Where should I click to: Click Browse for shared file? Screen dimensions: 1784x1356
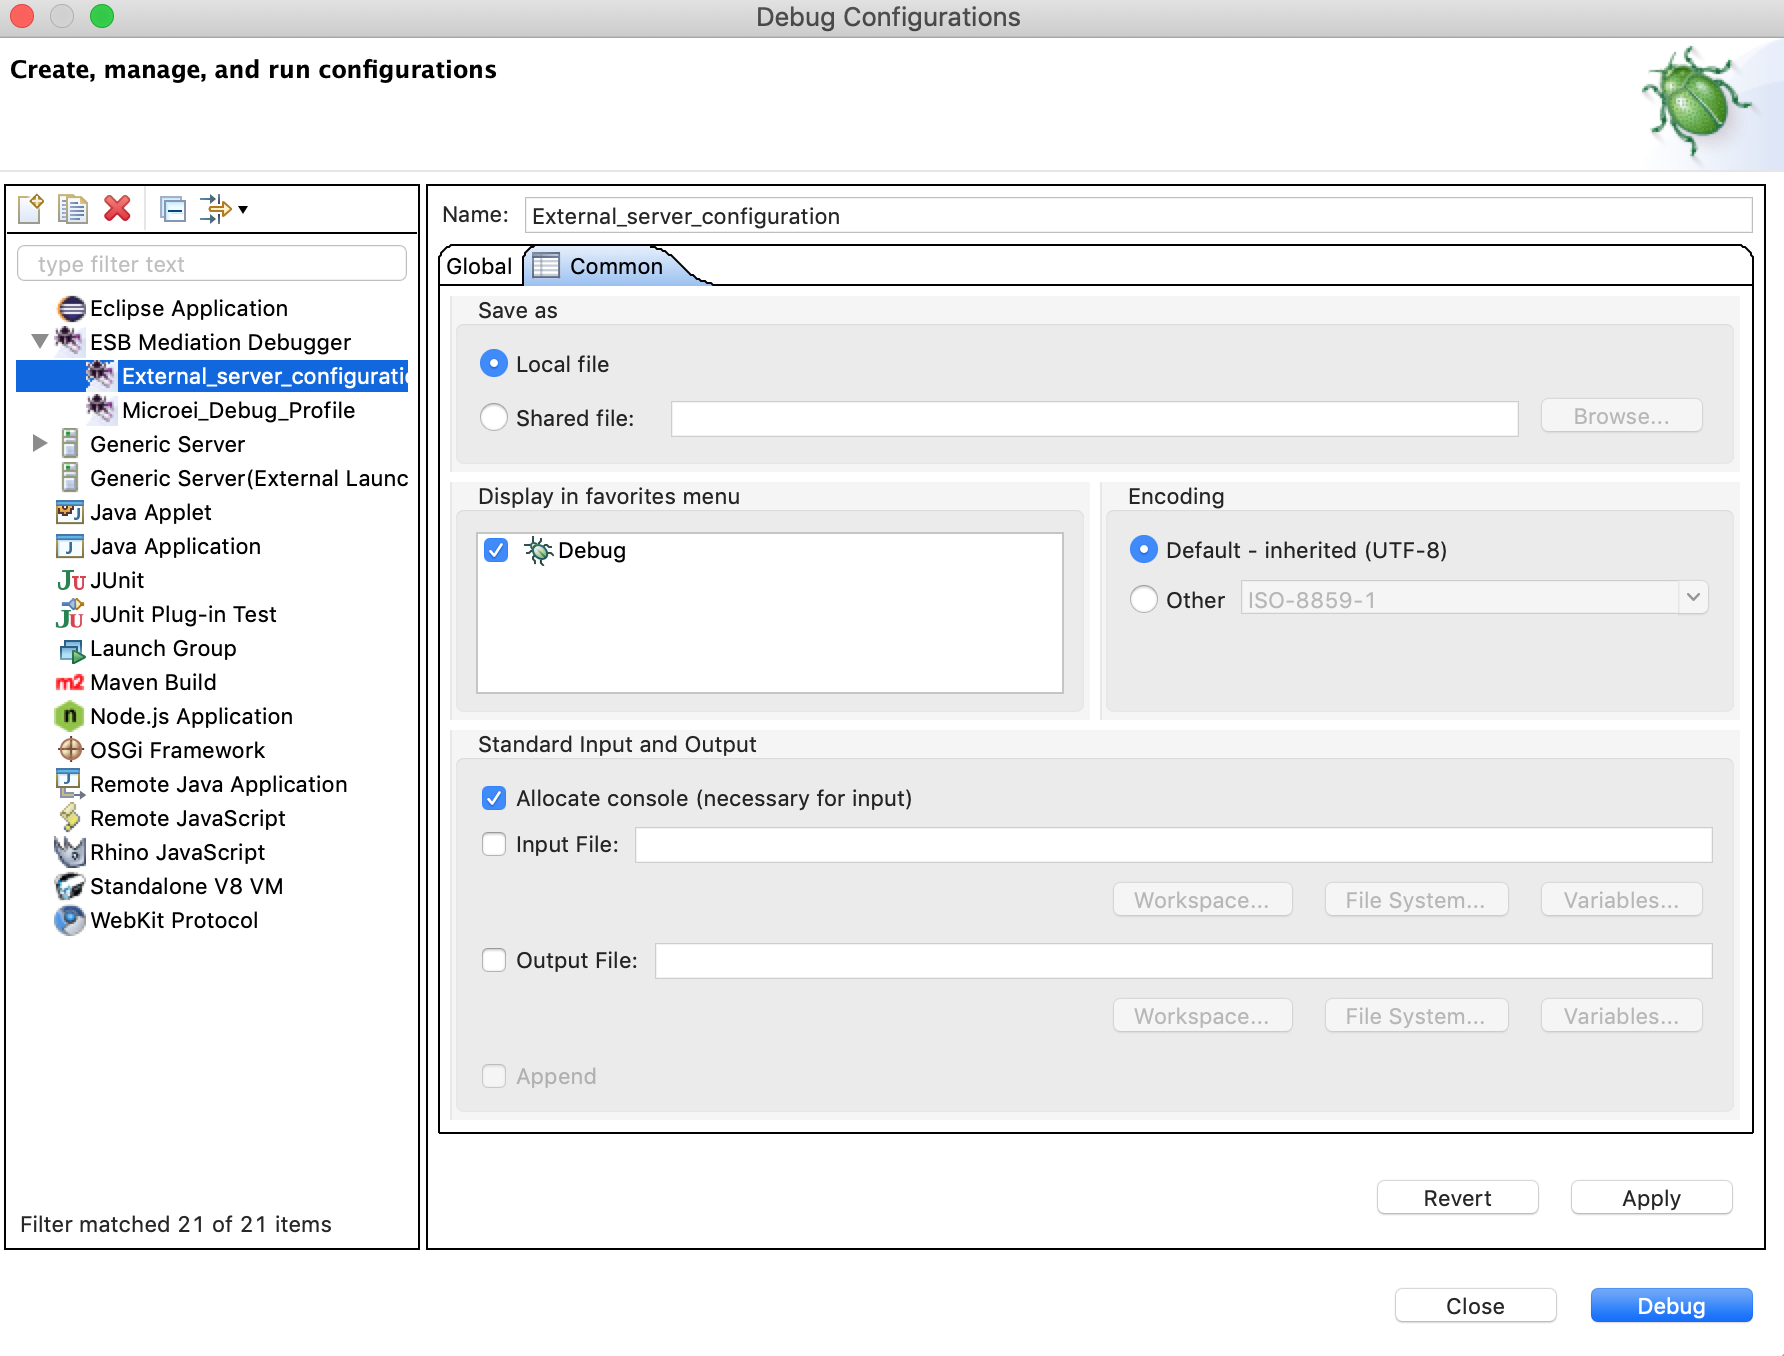pos(1621,416)
